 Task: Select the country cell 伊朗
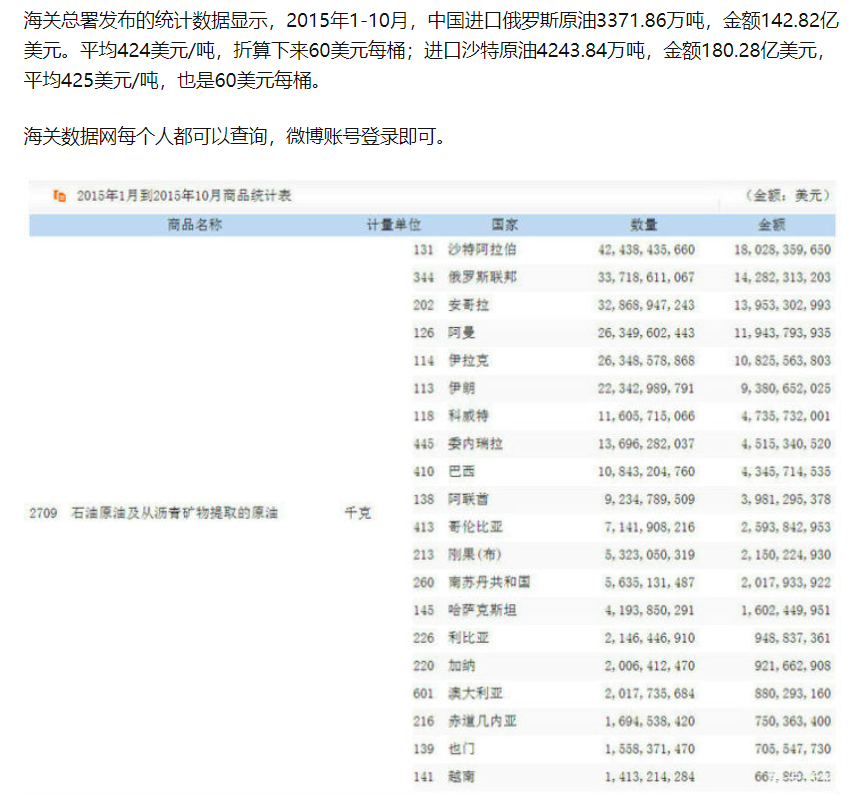pyautogui.click(x=462, y=388)
